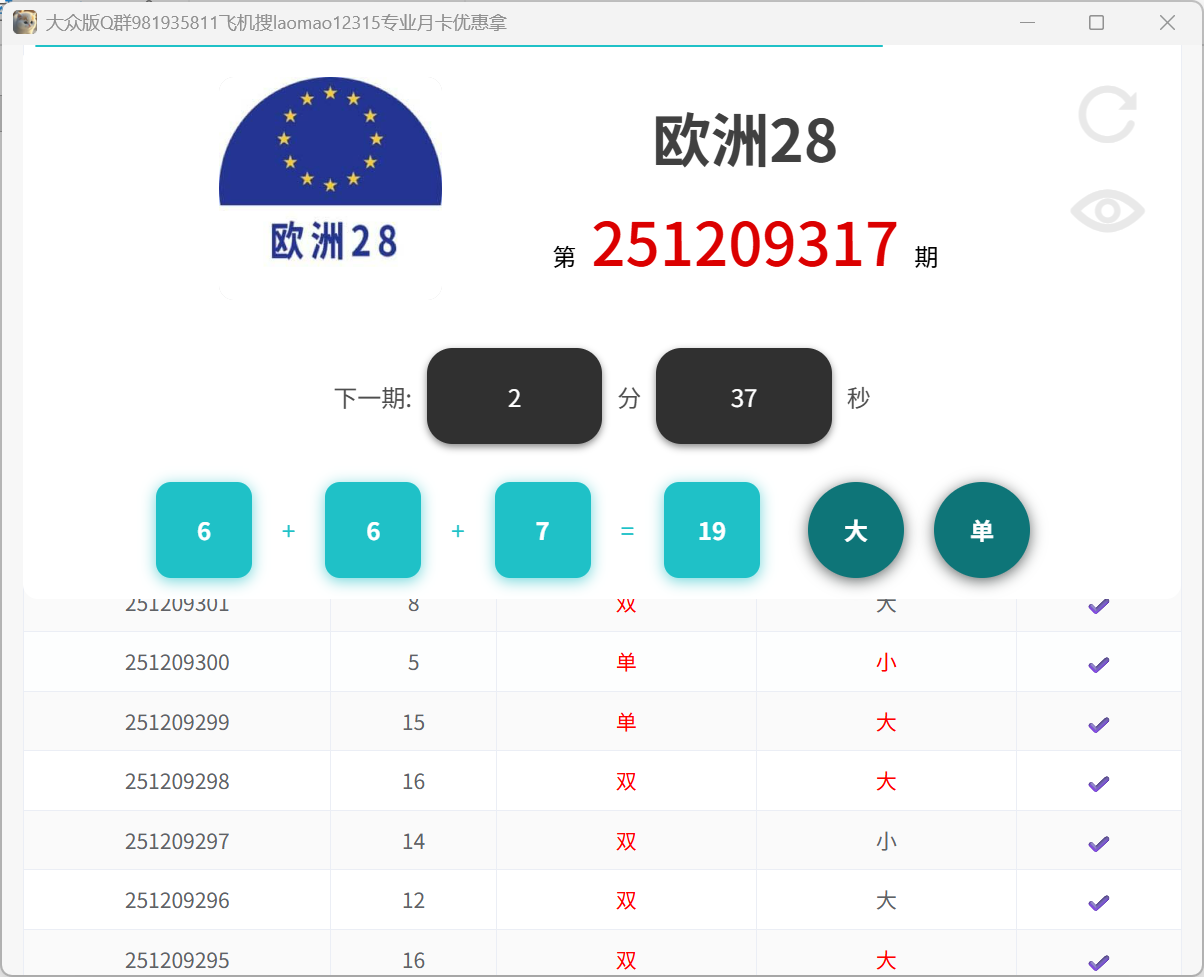Select the row for period 251209297
This screenshot has width=1204, height=977.
(x=600, y=841)
